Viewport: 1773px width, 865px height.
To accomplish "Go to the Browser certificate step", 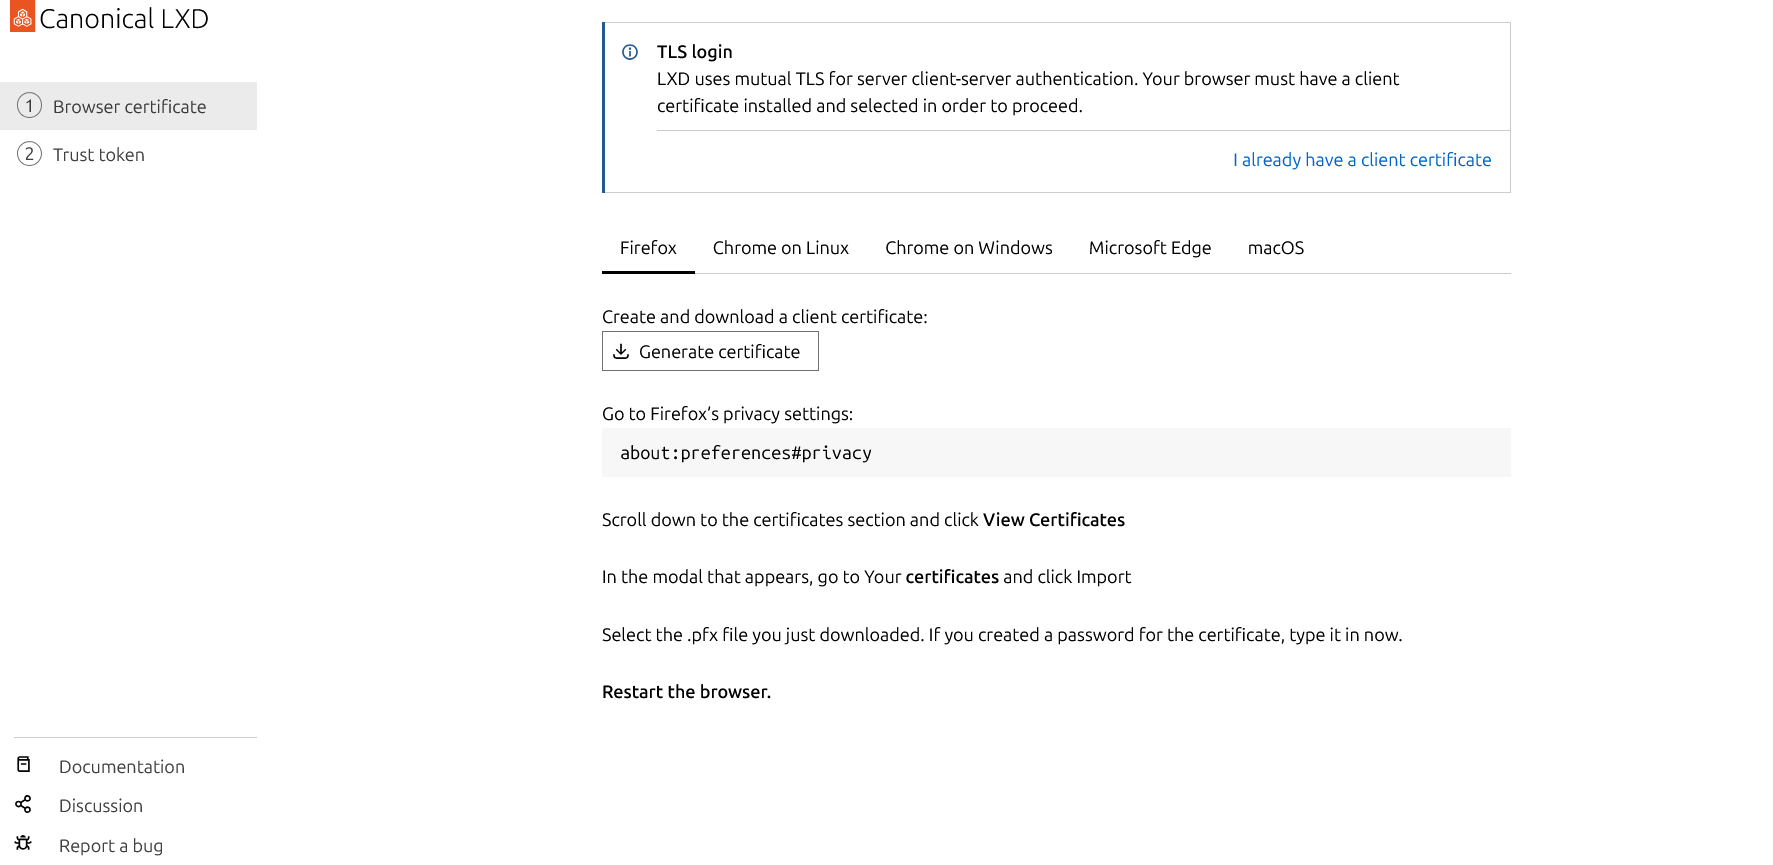I will [x=129, y=107].
